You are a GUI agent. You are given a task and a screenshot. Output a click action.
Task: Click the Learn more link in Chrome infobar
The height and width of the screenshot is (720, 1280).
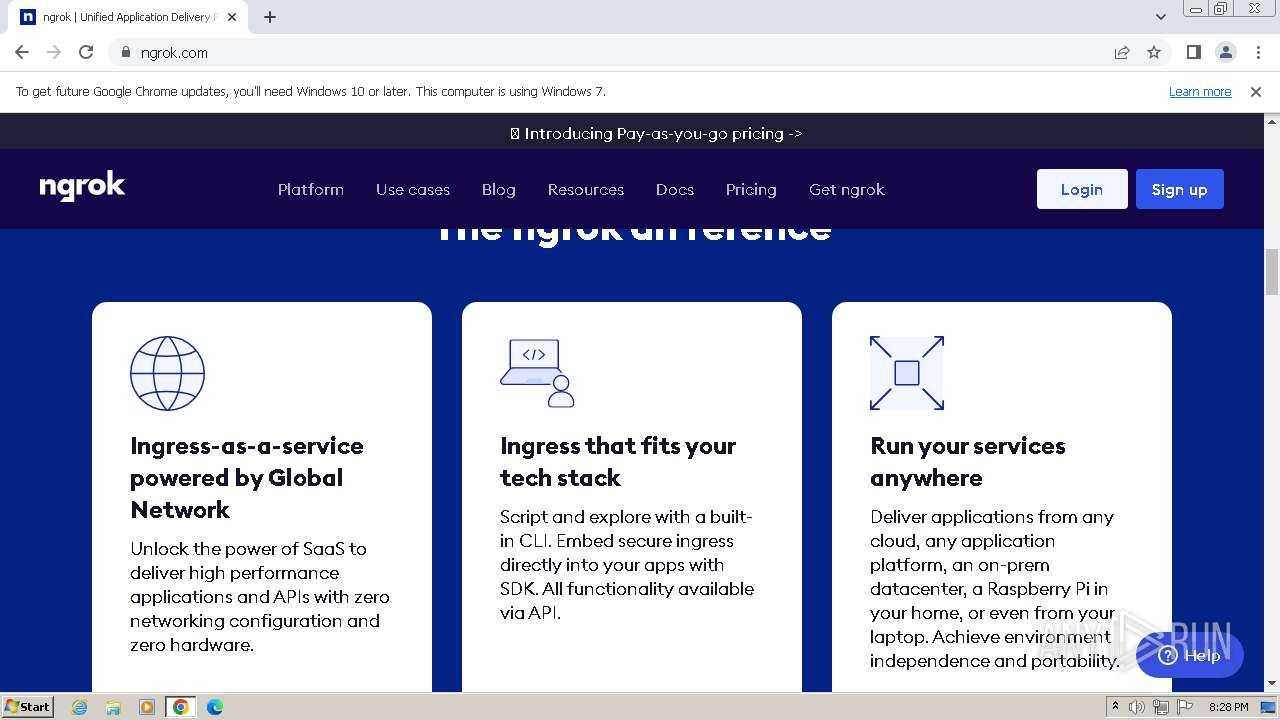pyautogui.click(x=1200, y=91)
